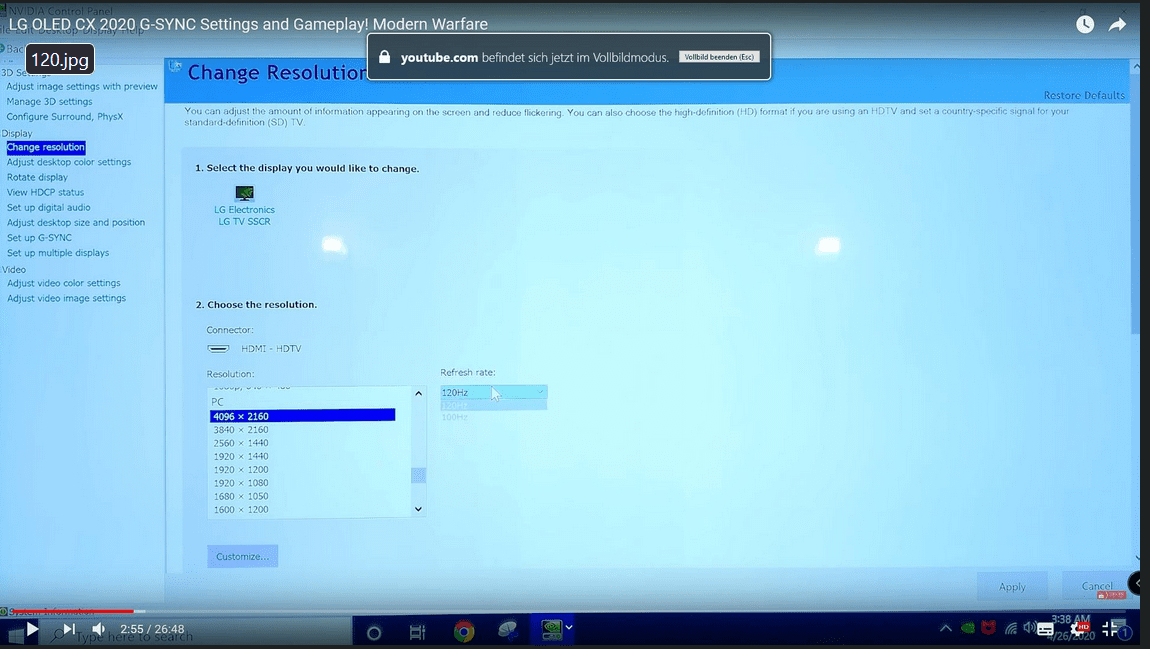Exit fullscreen with the YouTube shrink icon
1150x649 pixels.
pos(1110,628)
